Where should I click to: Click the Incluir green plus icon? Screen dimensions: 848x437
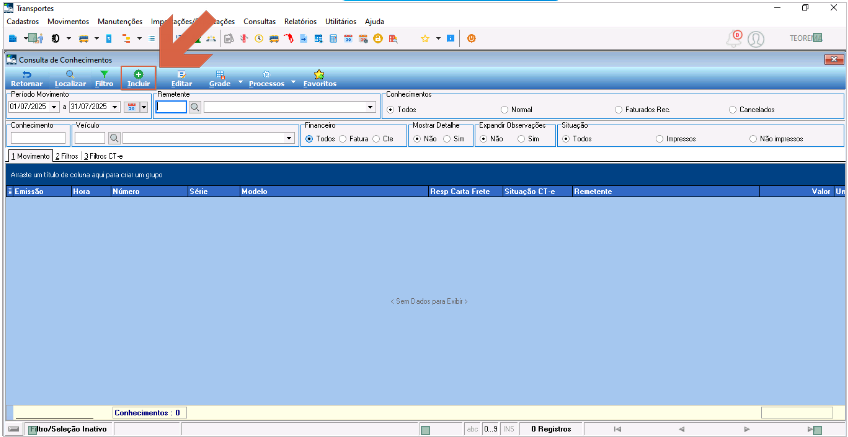(138, 74)
